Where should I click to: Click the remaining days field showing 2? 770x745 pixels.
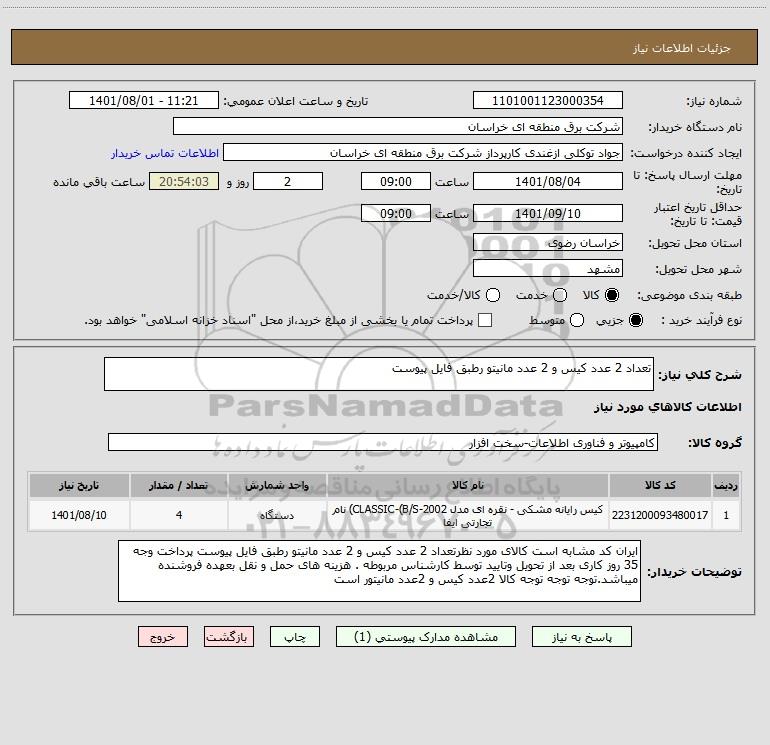[x=288, y=181]
